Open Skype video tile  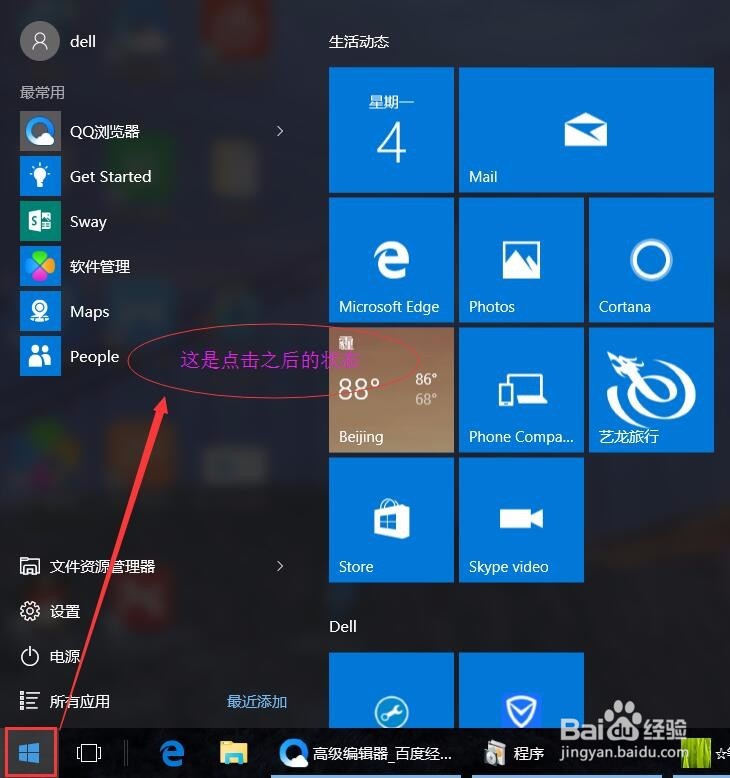[522, 520]
